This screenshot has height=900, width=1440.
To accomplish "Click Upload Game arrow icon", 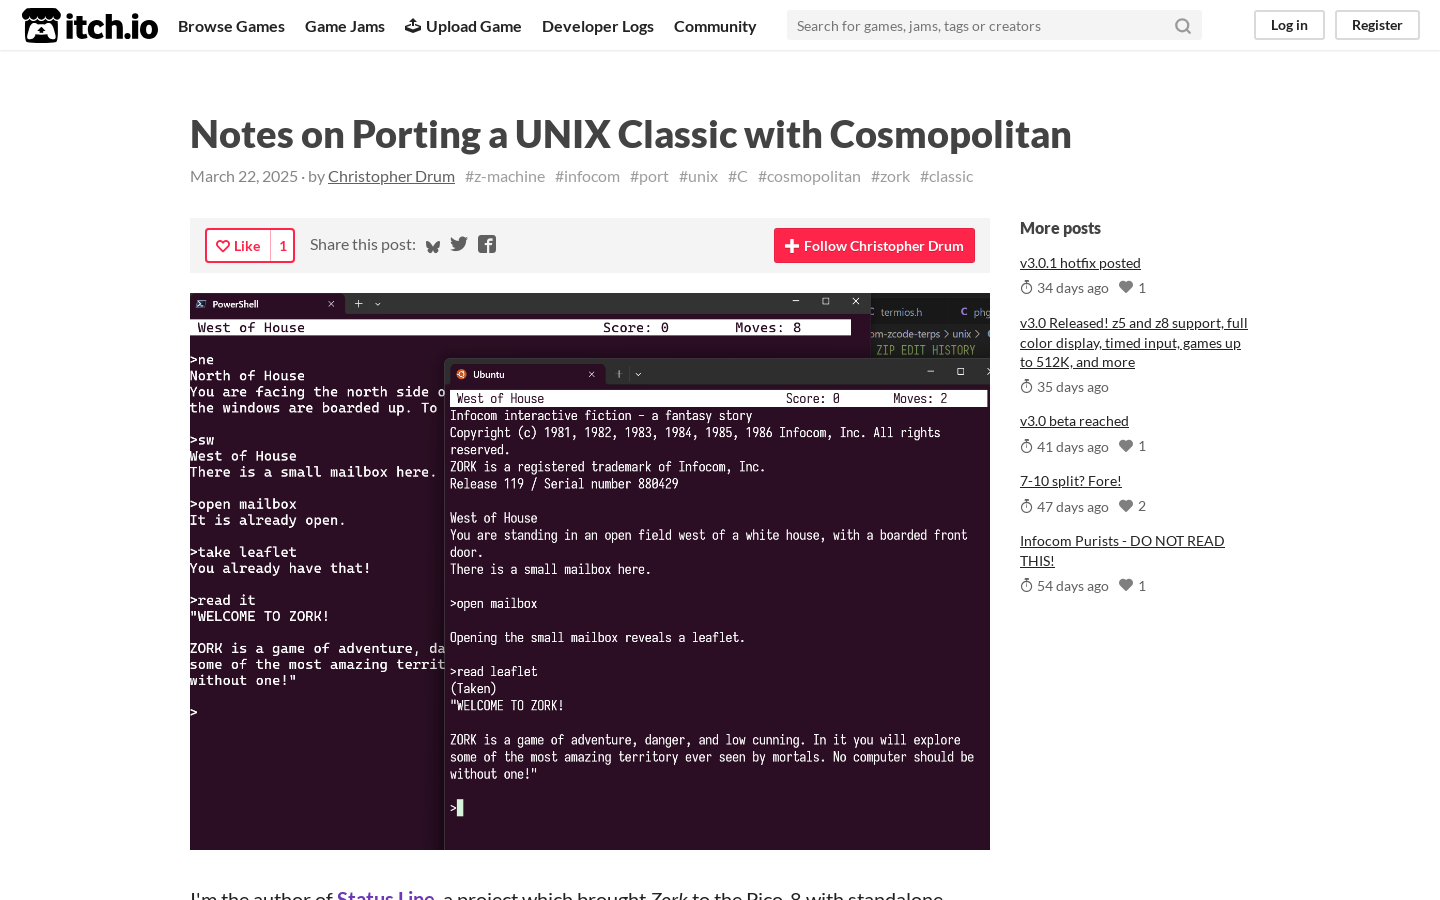I will [x=413, y=25].
